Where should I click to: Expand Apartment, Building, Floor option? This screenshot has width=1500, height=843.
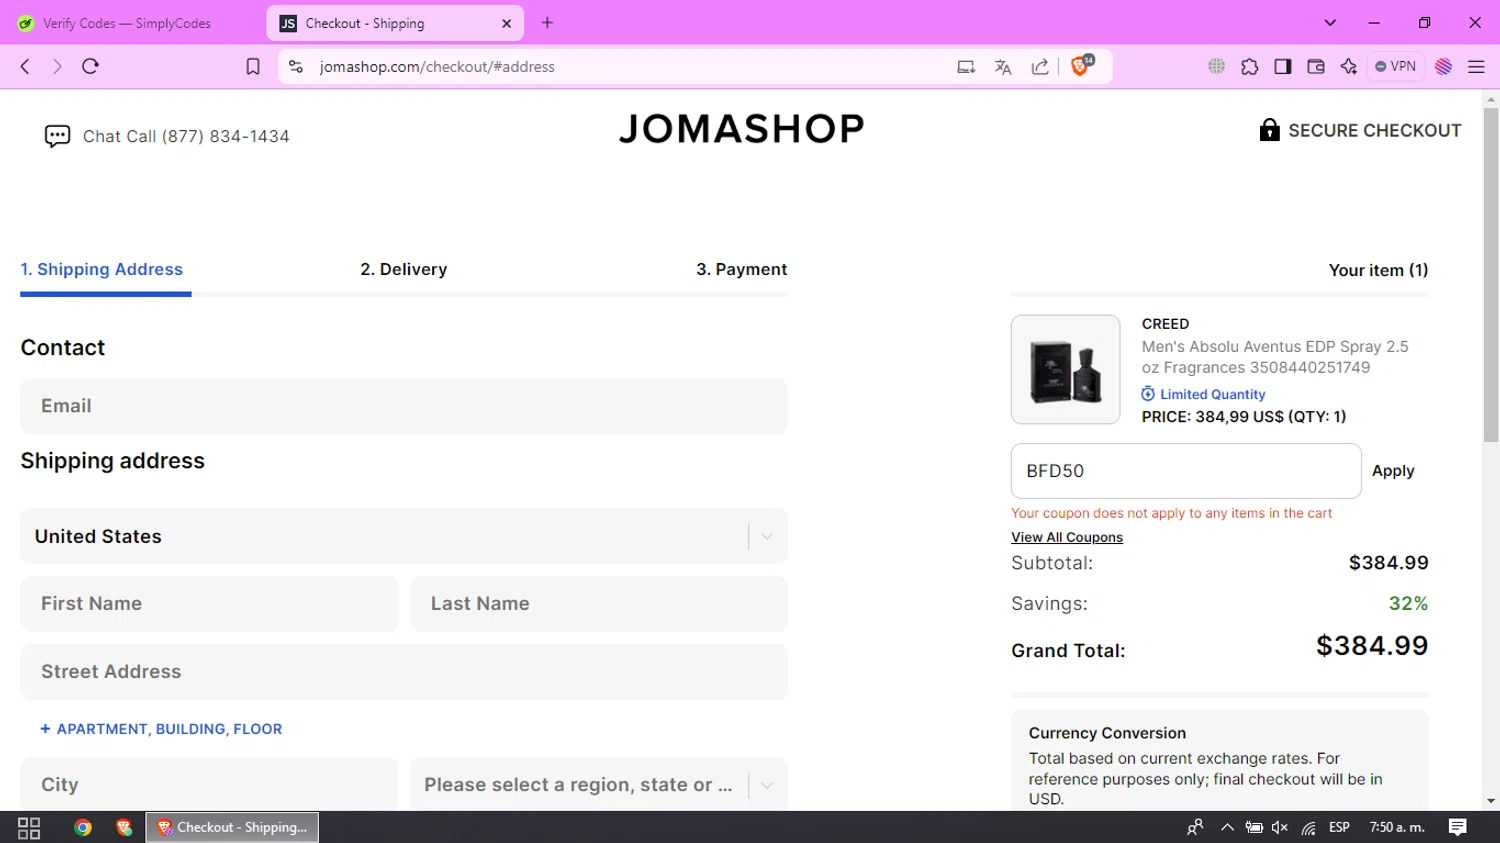(x=161, y=729)
